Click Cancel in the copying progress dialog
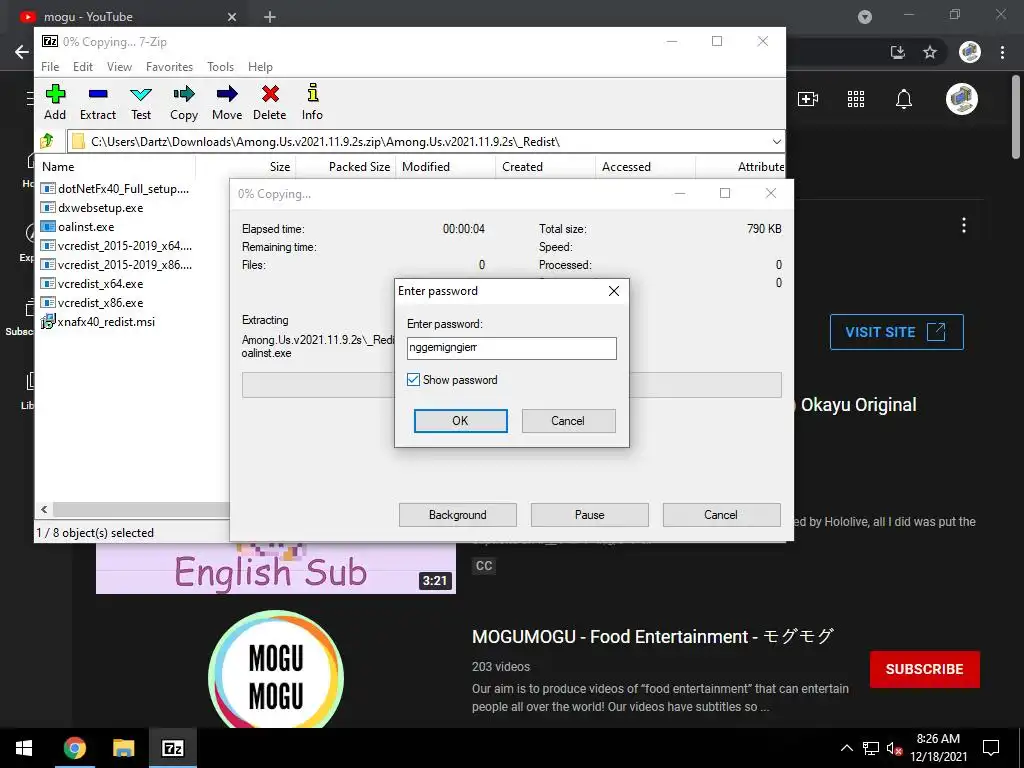Image resolution: width=1024 pixels, height=768 pixels. tap(722, 515)
